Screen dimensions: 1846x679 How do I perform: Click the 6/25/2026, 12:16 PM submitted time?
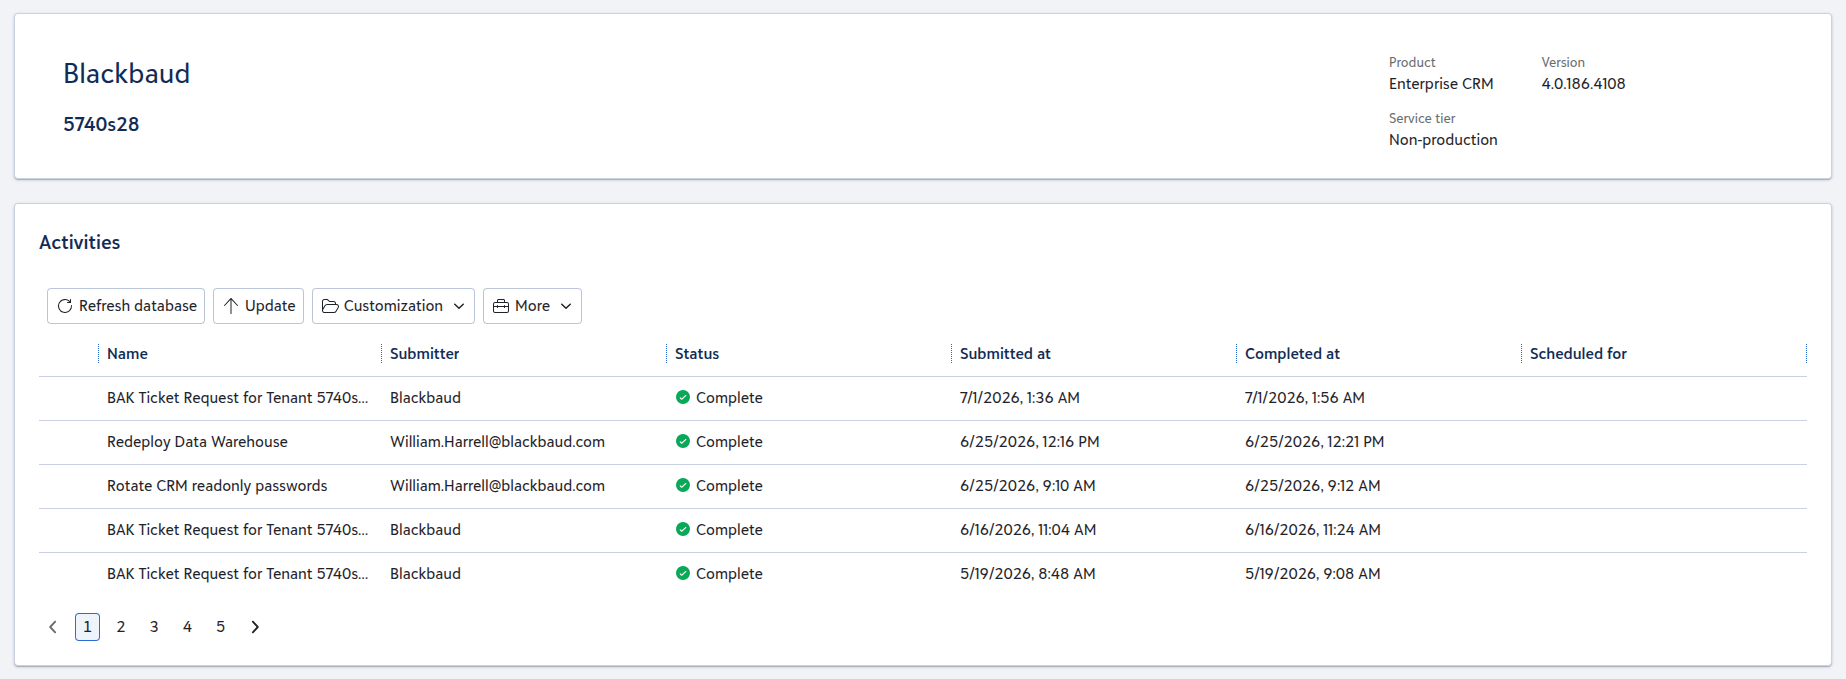(1029, 442)
